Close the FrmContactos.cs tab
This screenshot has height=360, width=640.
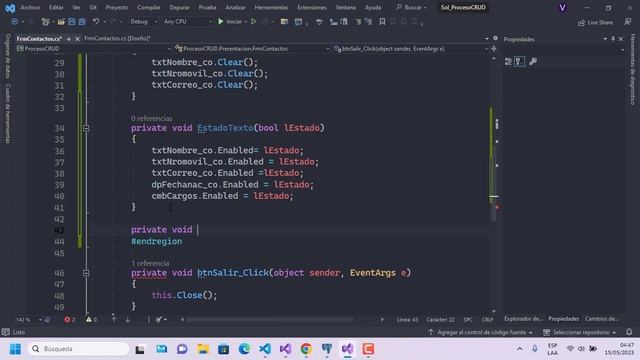pyautogui.click(x=77, y=39)
